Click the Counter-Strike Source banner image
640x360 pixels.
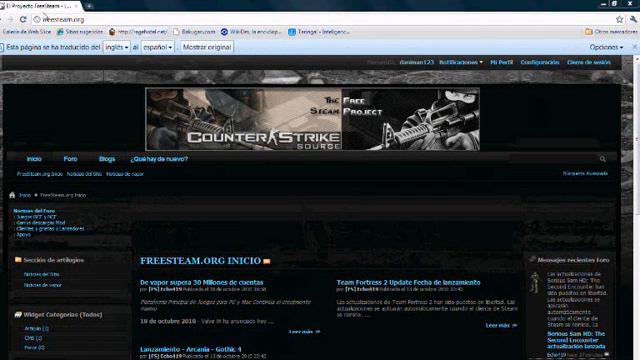pos(312,119)
